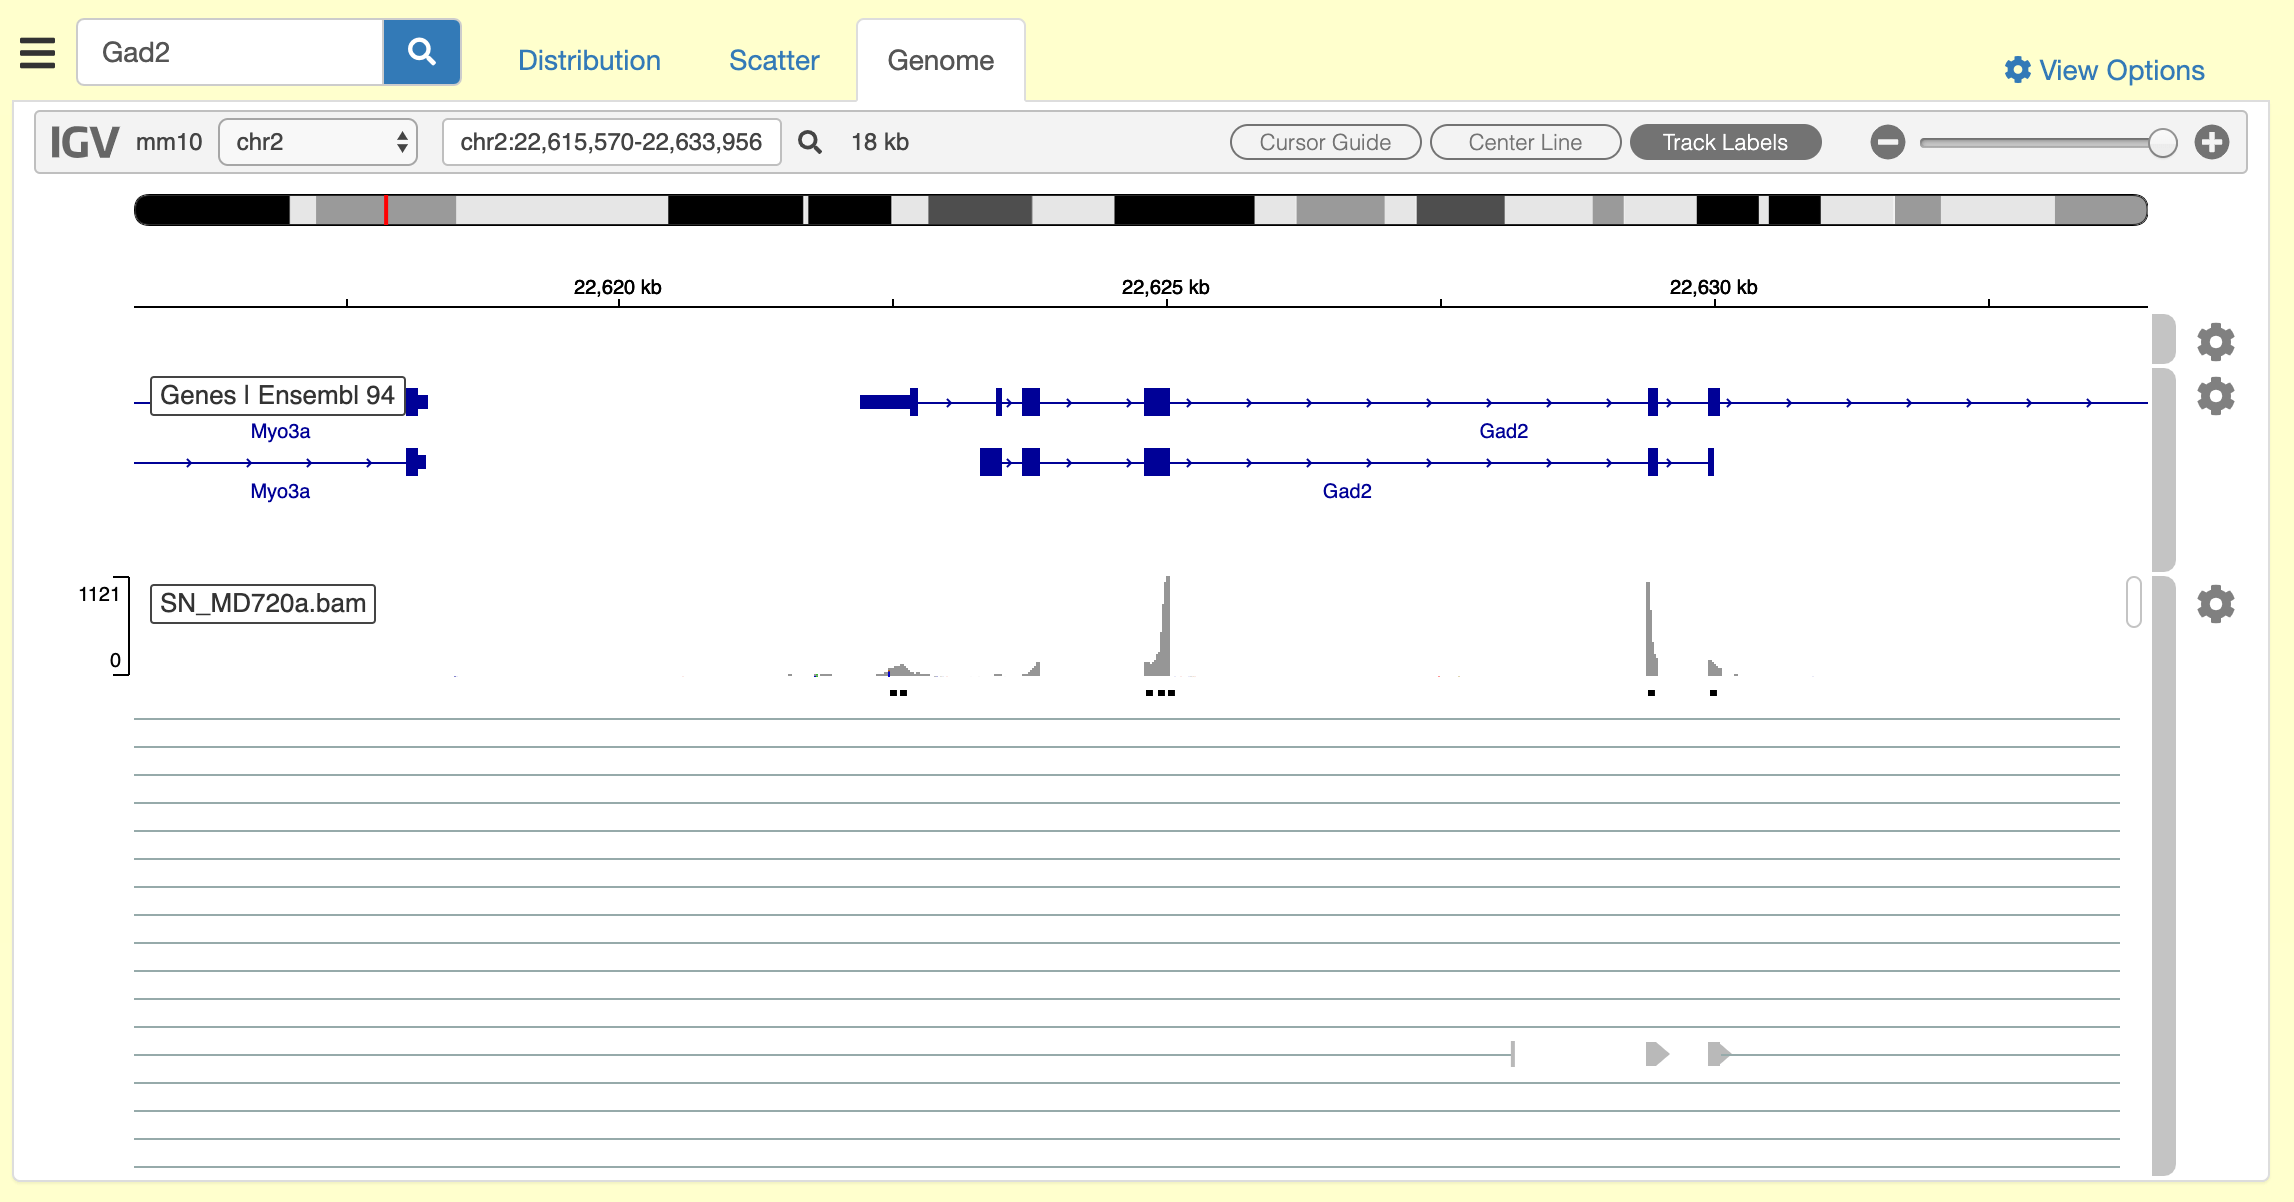Click the SN_MD720a.bam track label
2294x1202 pixels.
pyautogui.click(x=262, y=603)
